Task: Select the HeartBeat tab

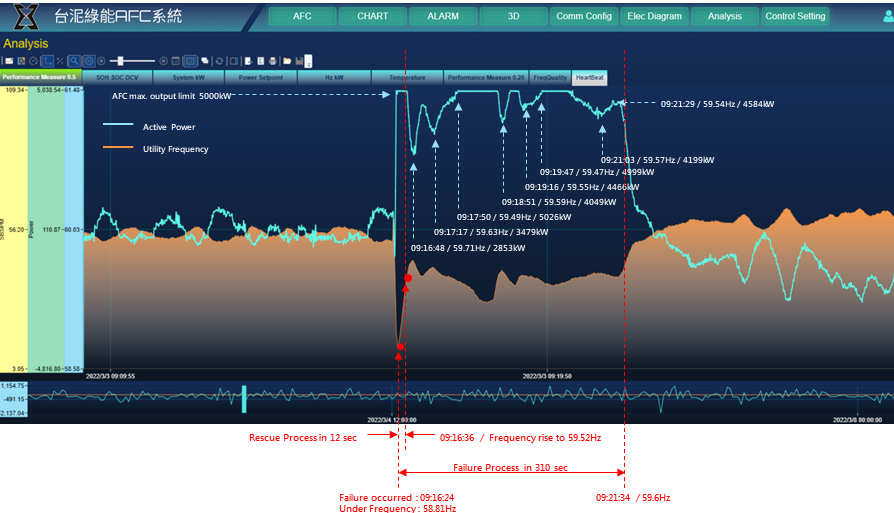Action: click(x=589, y=77)
